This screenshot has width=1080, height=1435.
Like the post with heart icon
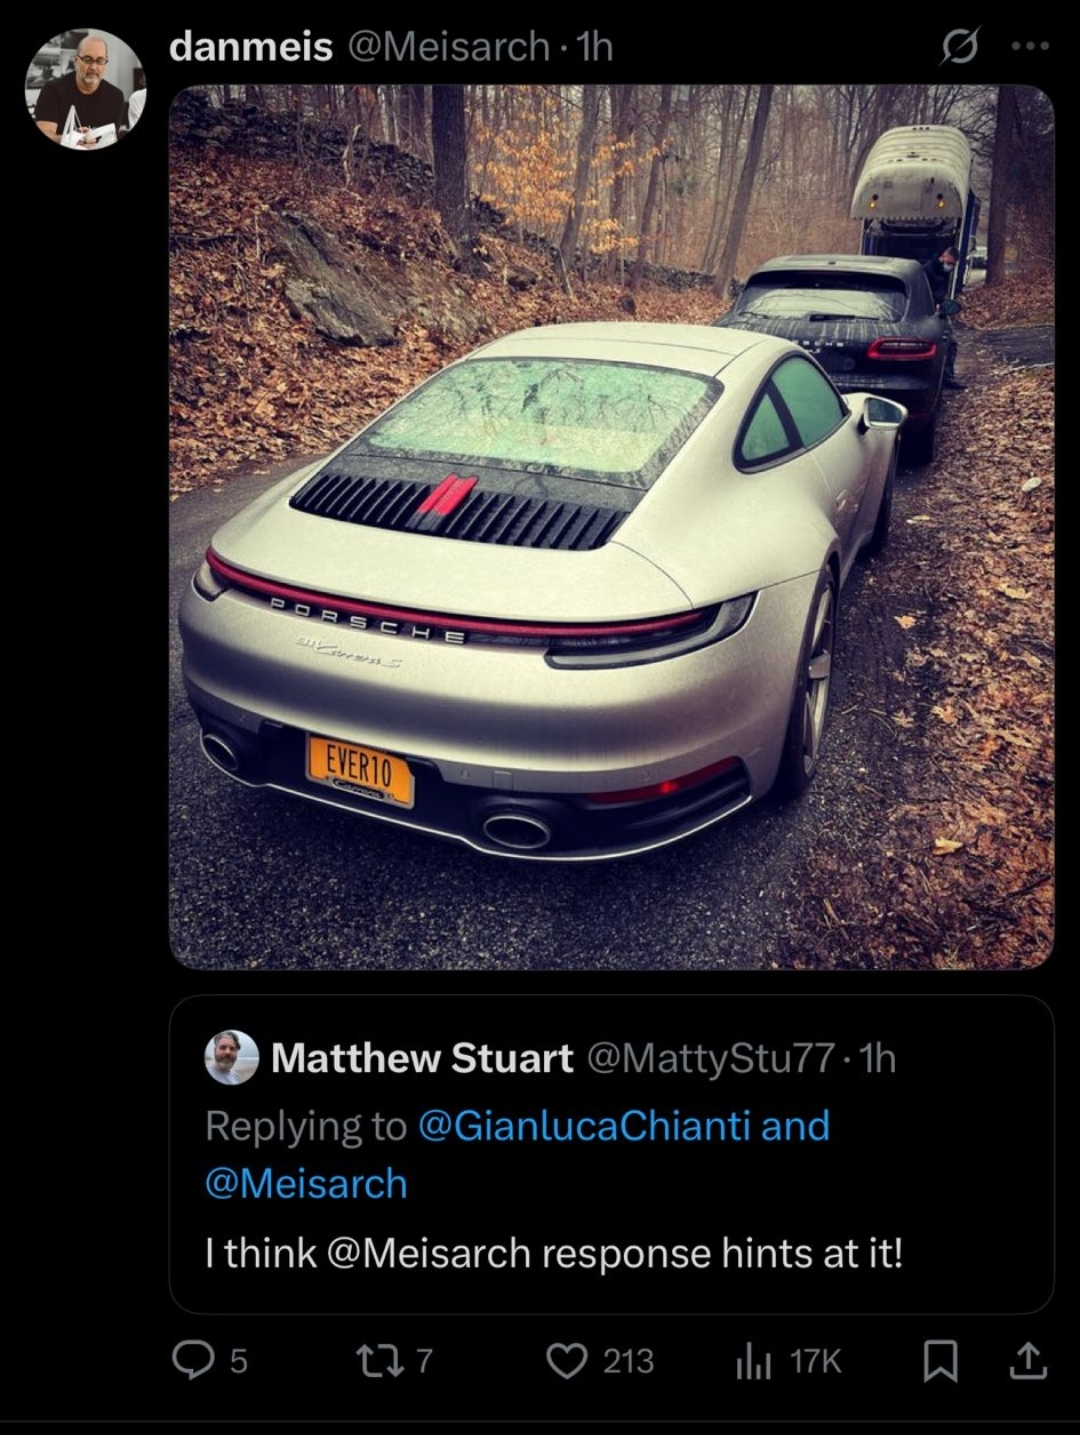pyautogui.click(x=568, y=1360)
